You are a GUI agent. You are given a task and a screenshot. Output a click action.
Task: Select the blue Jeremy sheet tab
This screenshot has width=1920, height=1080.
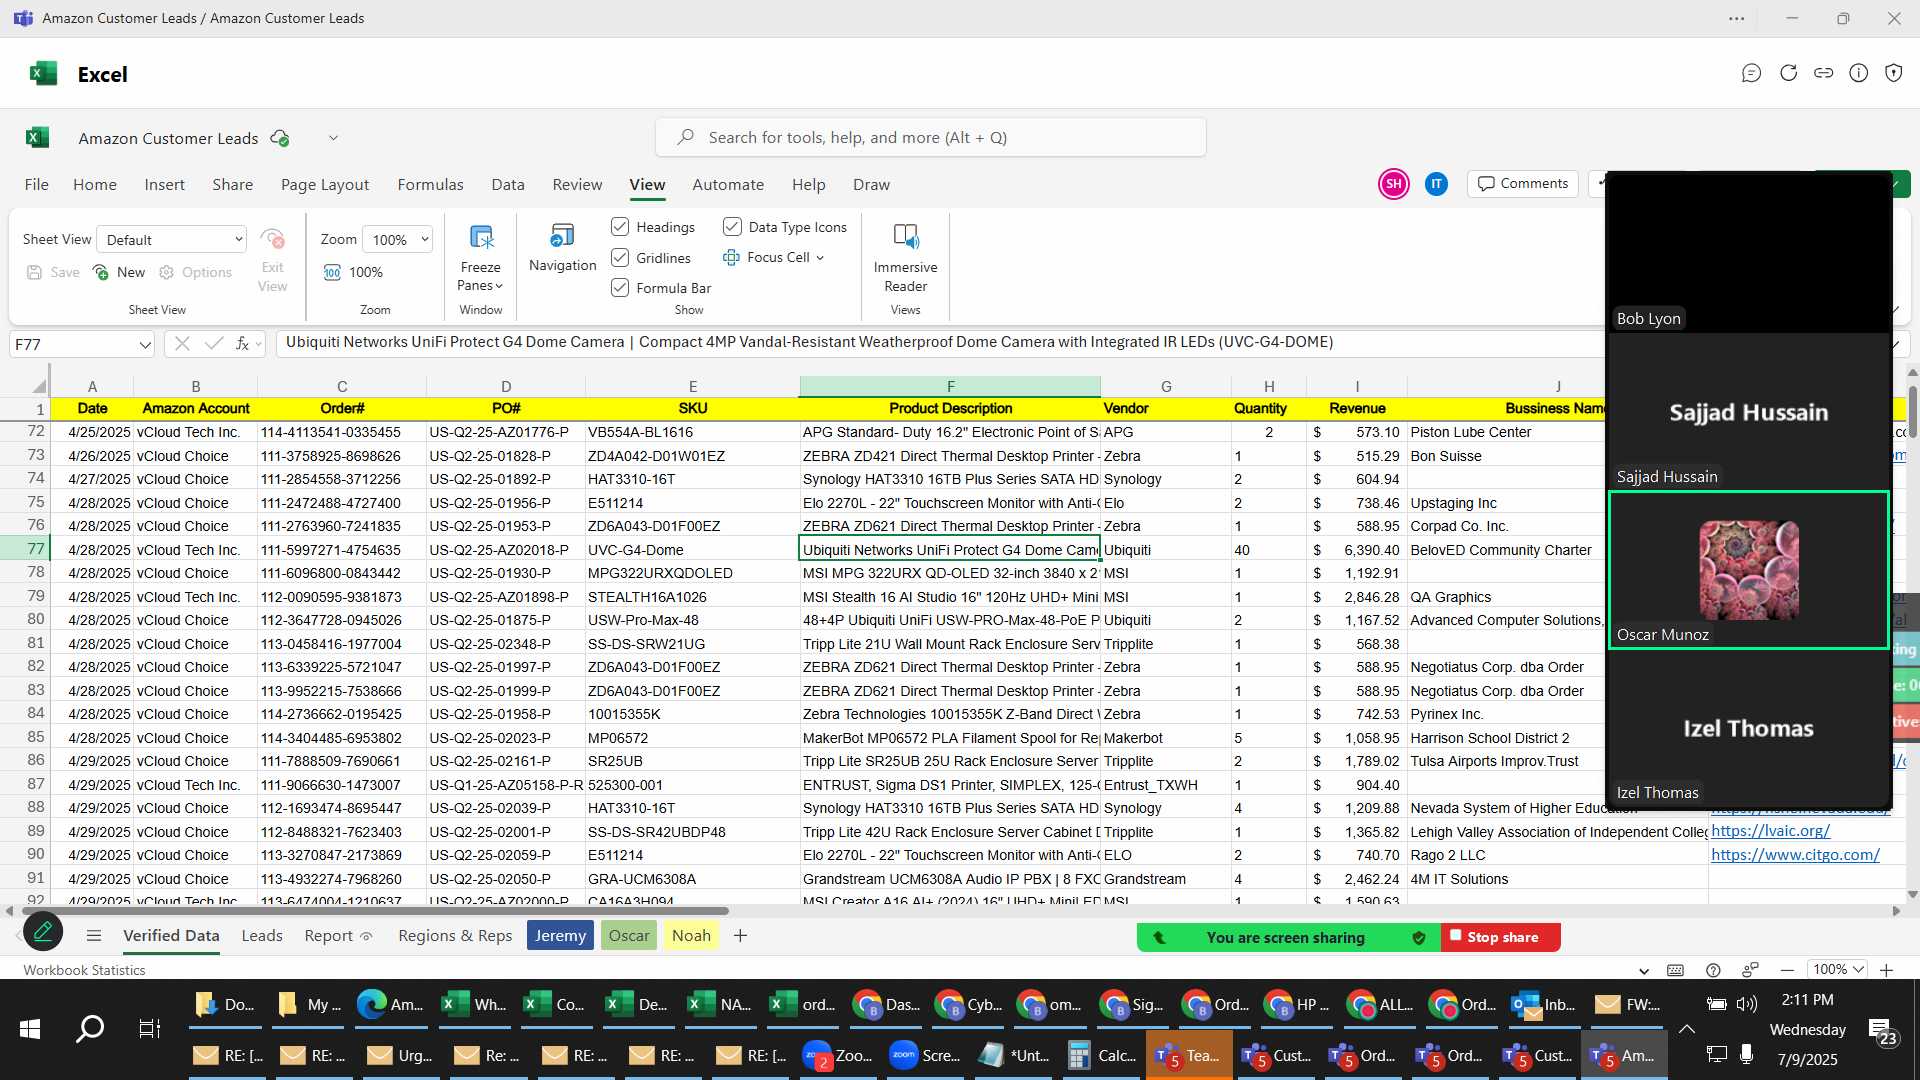pos(560,936)
